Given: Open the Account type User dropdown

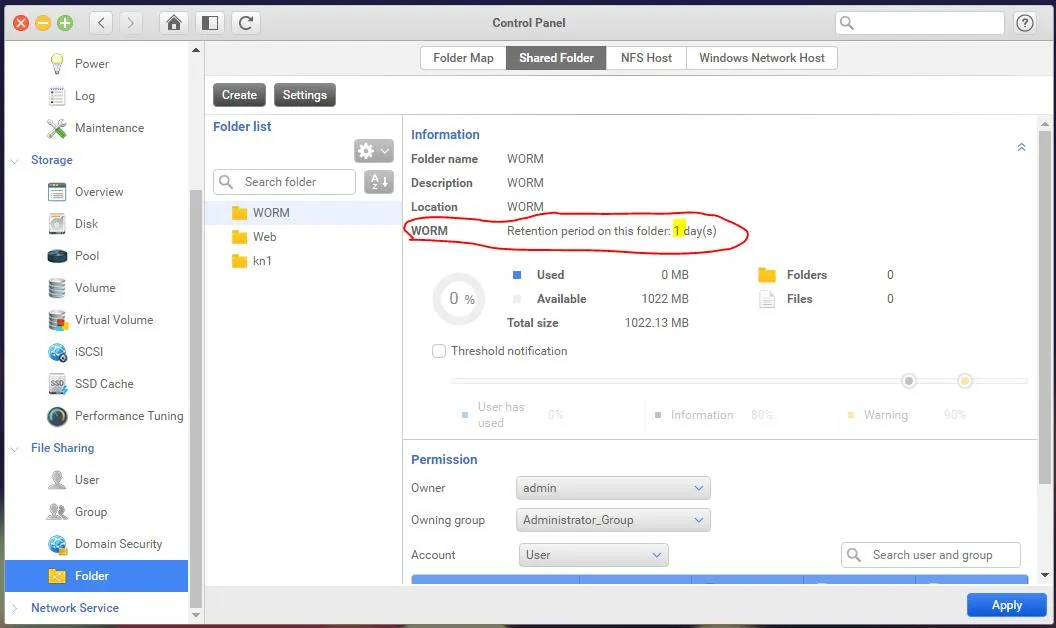Looking at the screenshot, I should 593,555.
